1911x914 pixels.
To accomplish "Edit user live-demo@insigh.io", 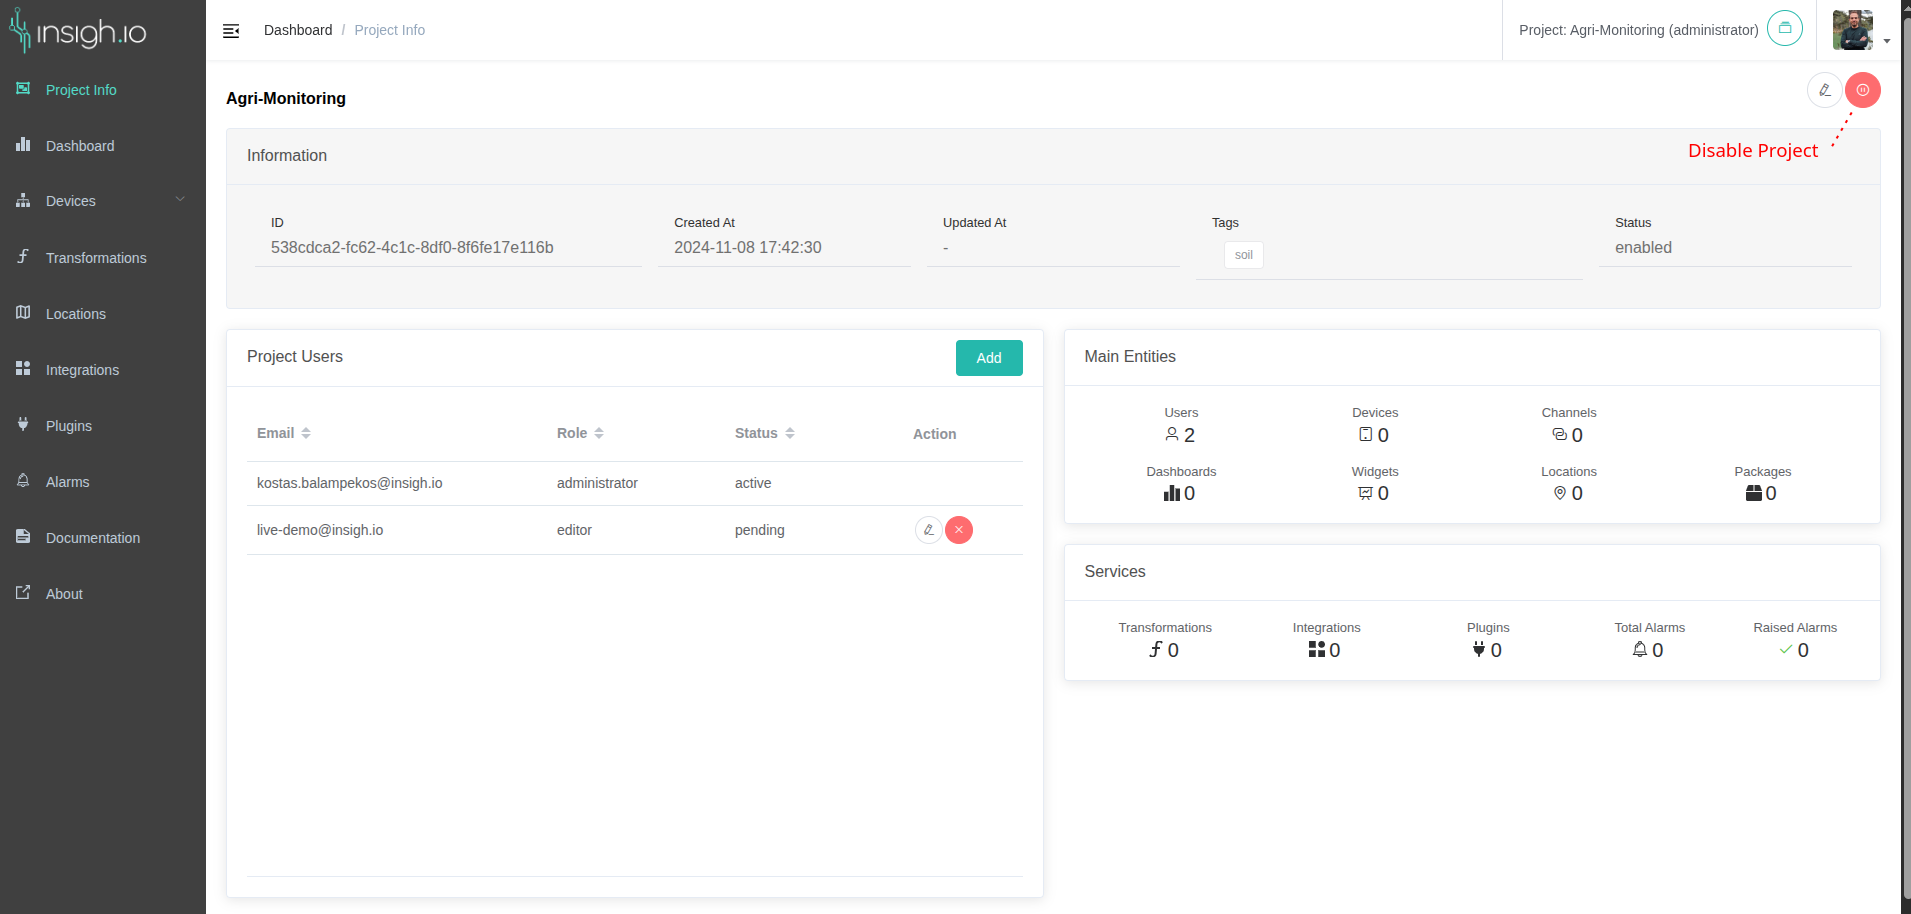I will [x=929, y=530].
